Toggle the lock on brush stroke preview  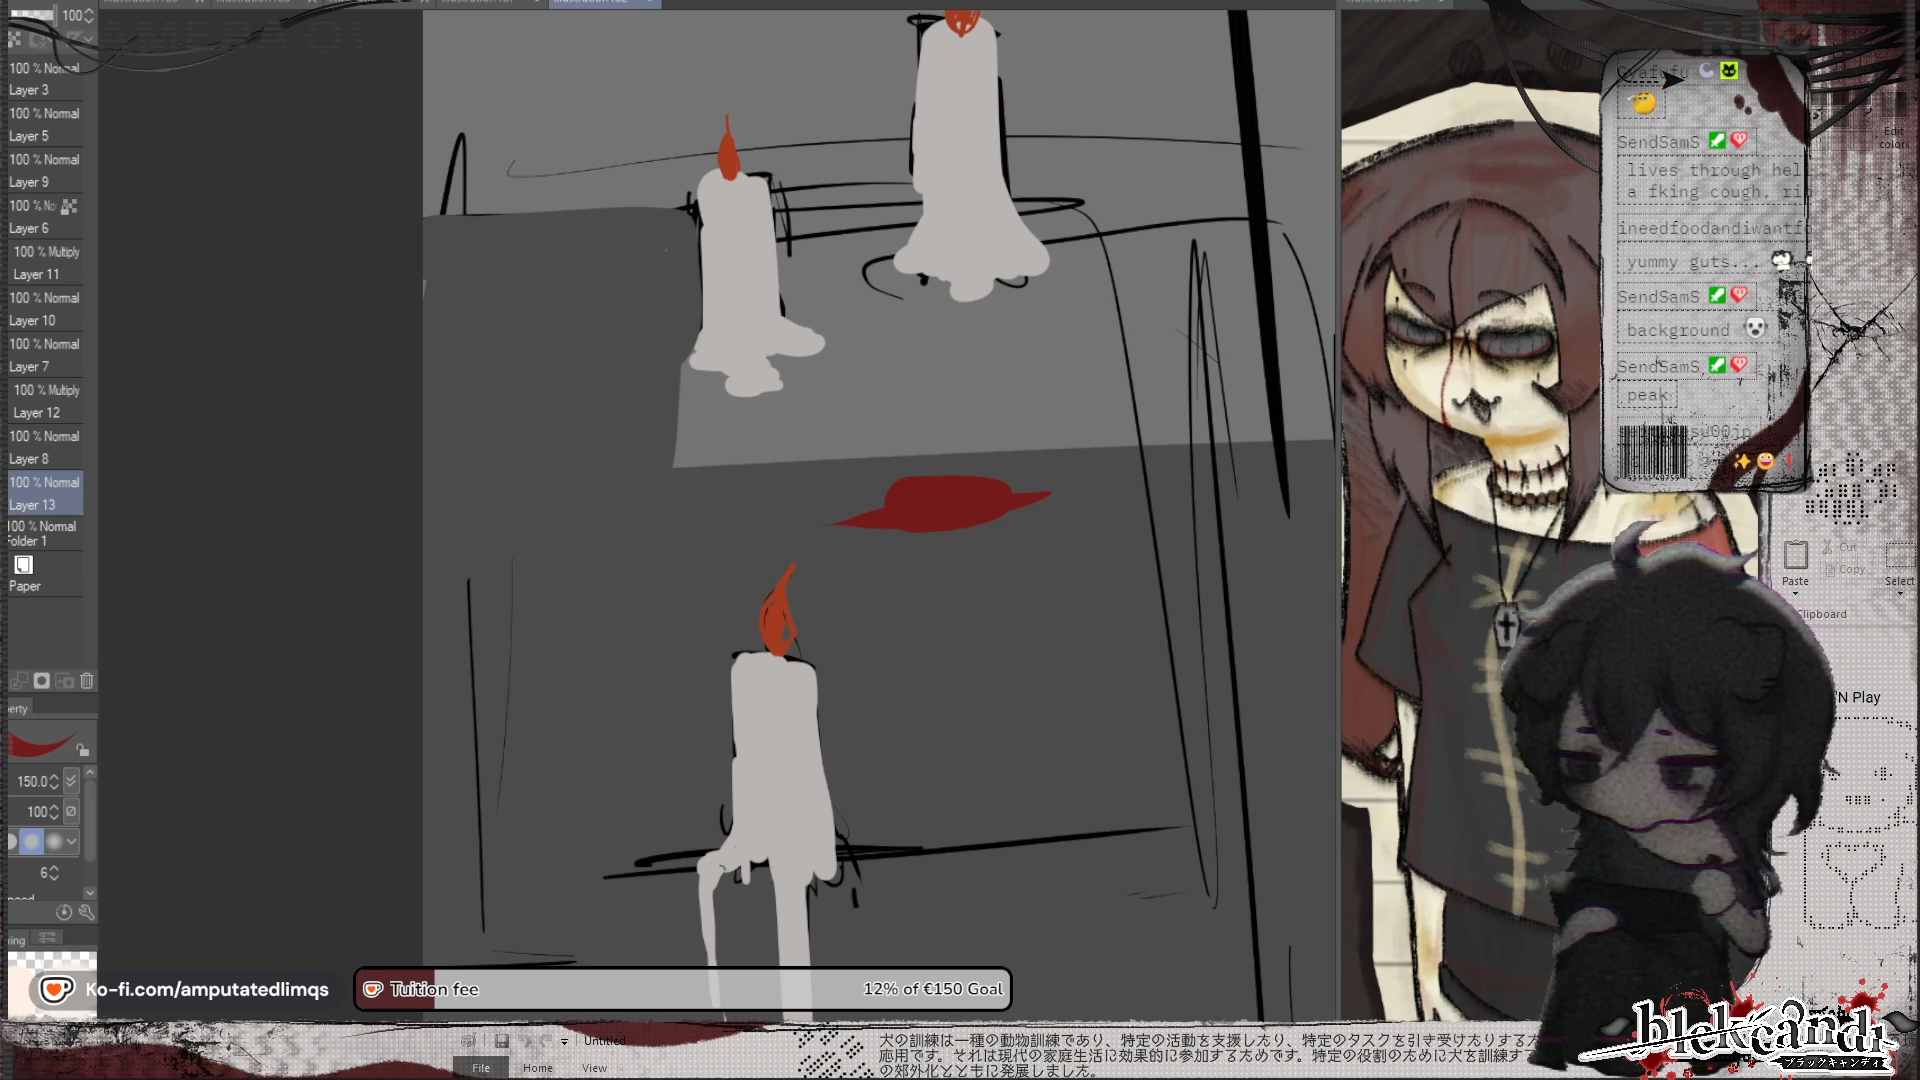83,750
